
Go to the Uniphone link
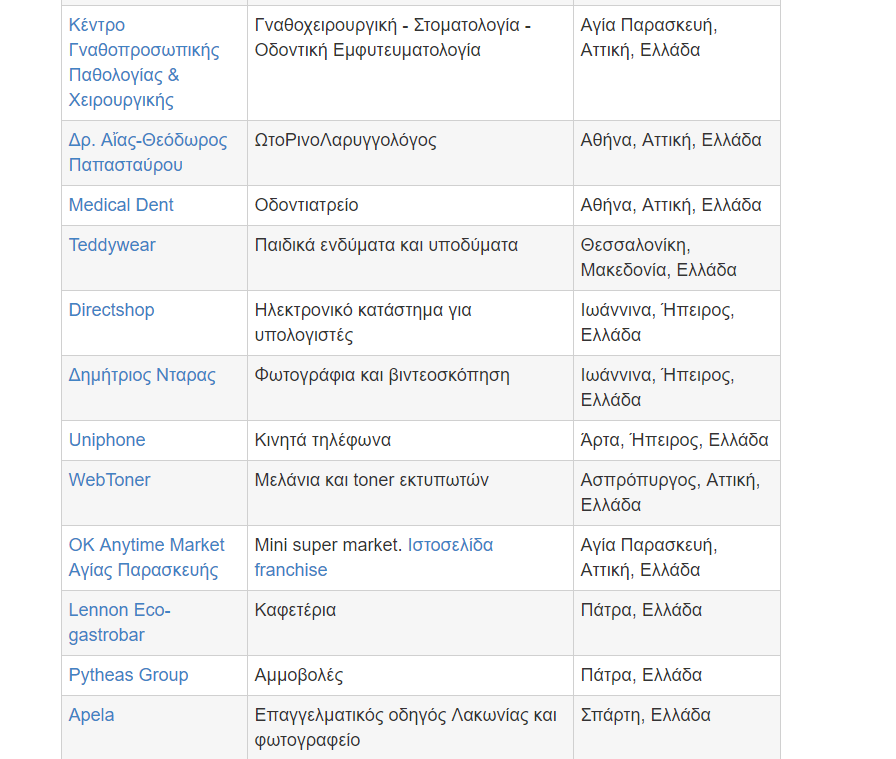pyautogui.click(x=107, y=440)
